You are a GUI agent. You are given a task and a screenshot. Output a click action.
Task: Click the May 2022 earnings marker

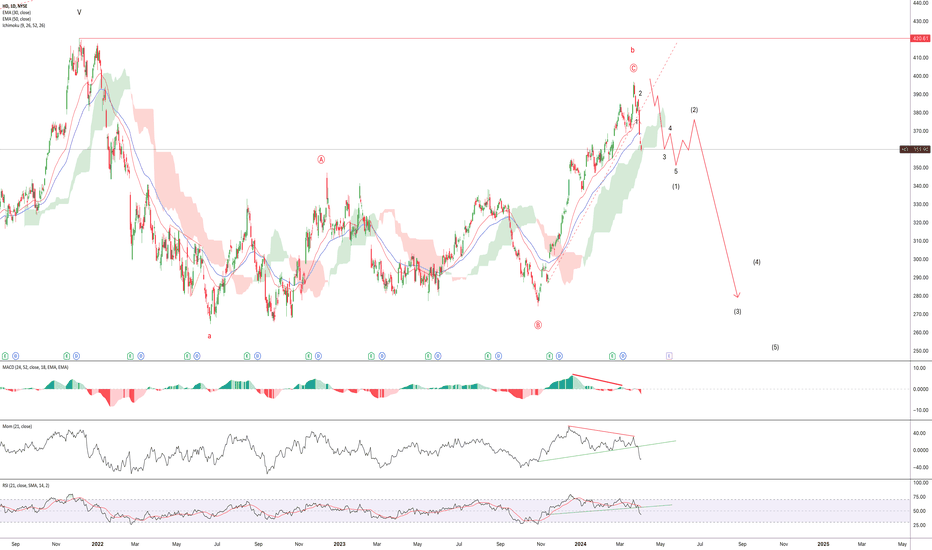[x=187, y=356]
